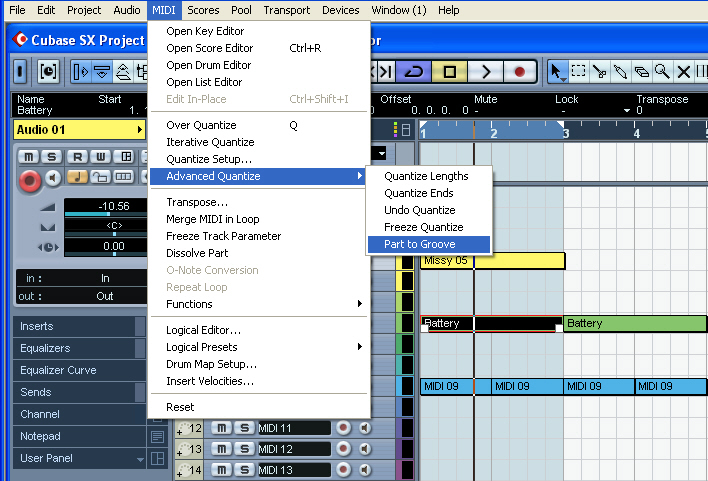Select the Split scissors tool
This screenshot has width=708, height=481.
(599, 71)
